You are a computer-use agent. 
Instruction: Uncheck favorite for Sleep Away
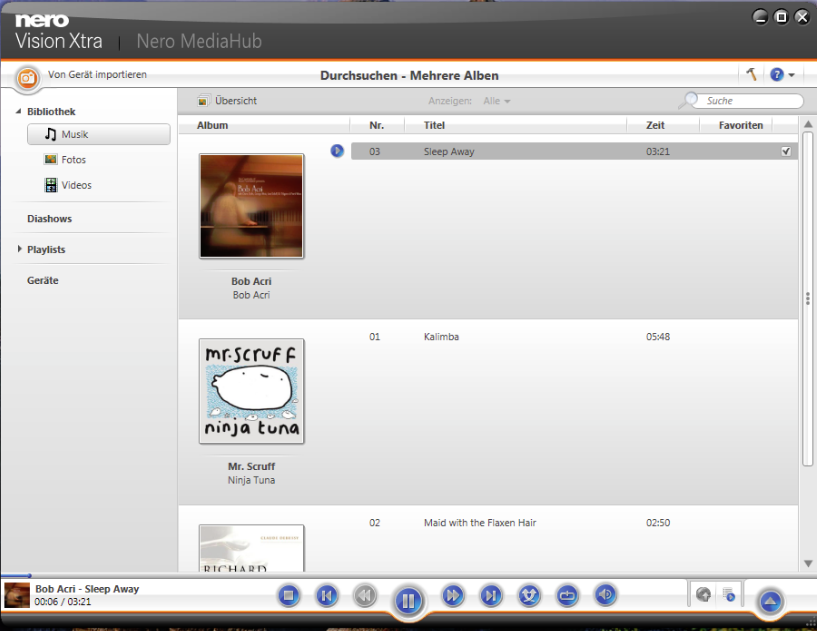pos(786,152)
